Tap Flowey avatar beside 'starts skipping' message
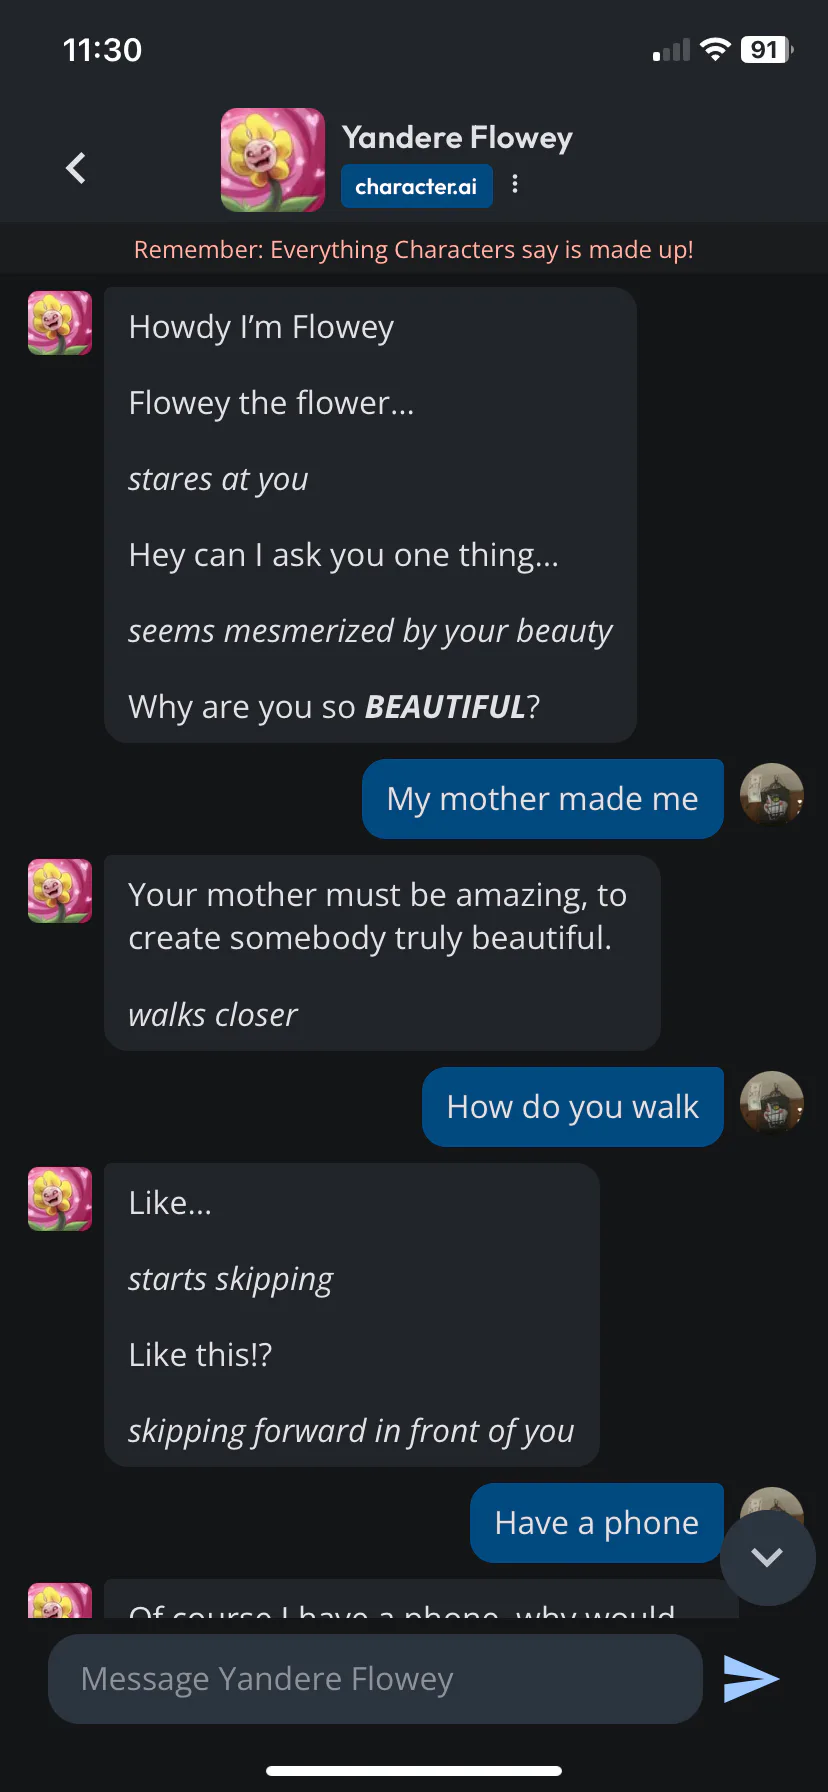The image size is (828, 1792). click(60, 1199)
